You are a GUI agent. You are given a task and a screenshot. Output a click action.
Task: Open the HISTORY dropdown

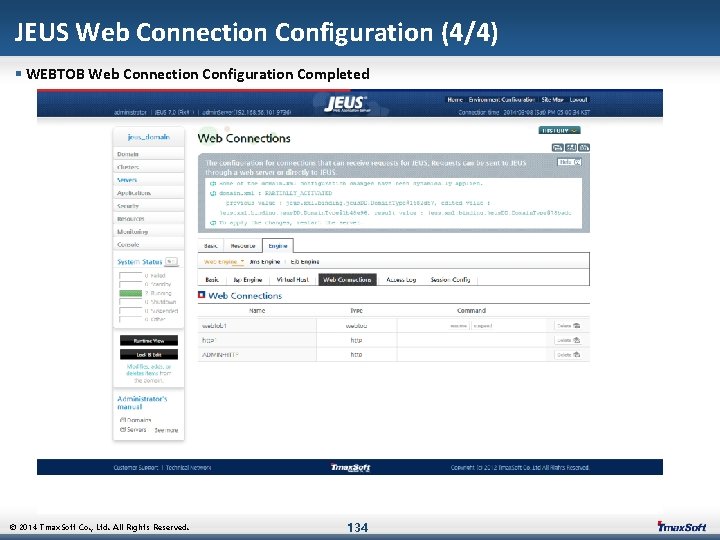coord(559,130)
